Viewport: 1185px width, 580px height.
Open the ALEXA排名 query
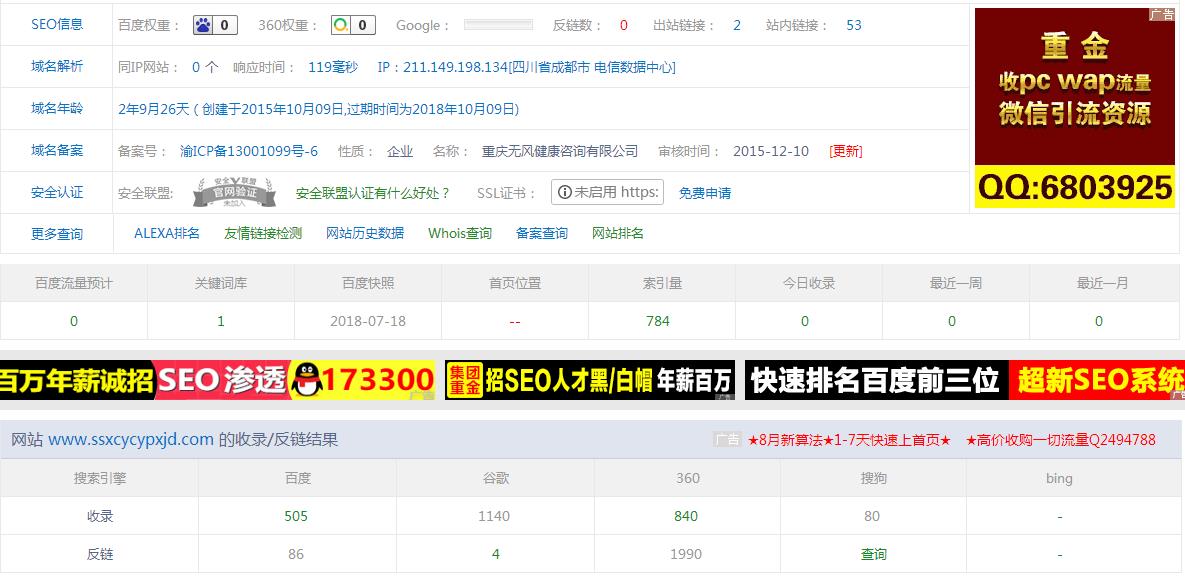tap(167, 233)
